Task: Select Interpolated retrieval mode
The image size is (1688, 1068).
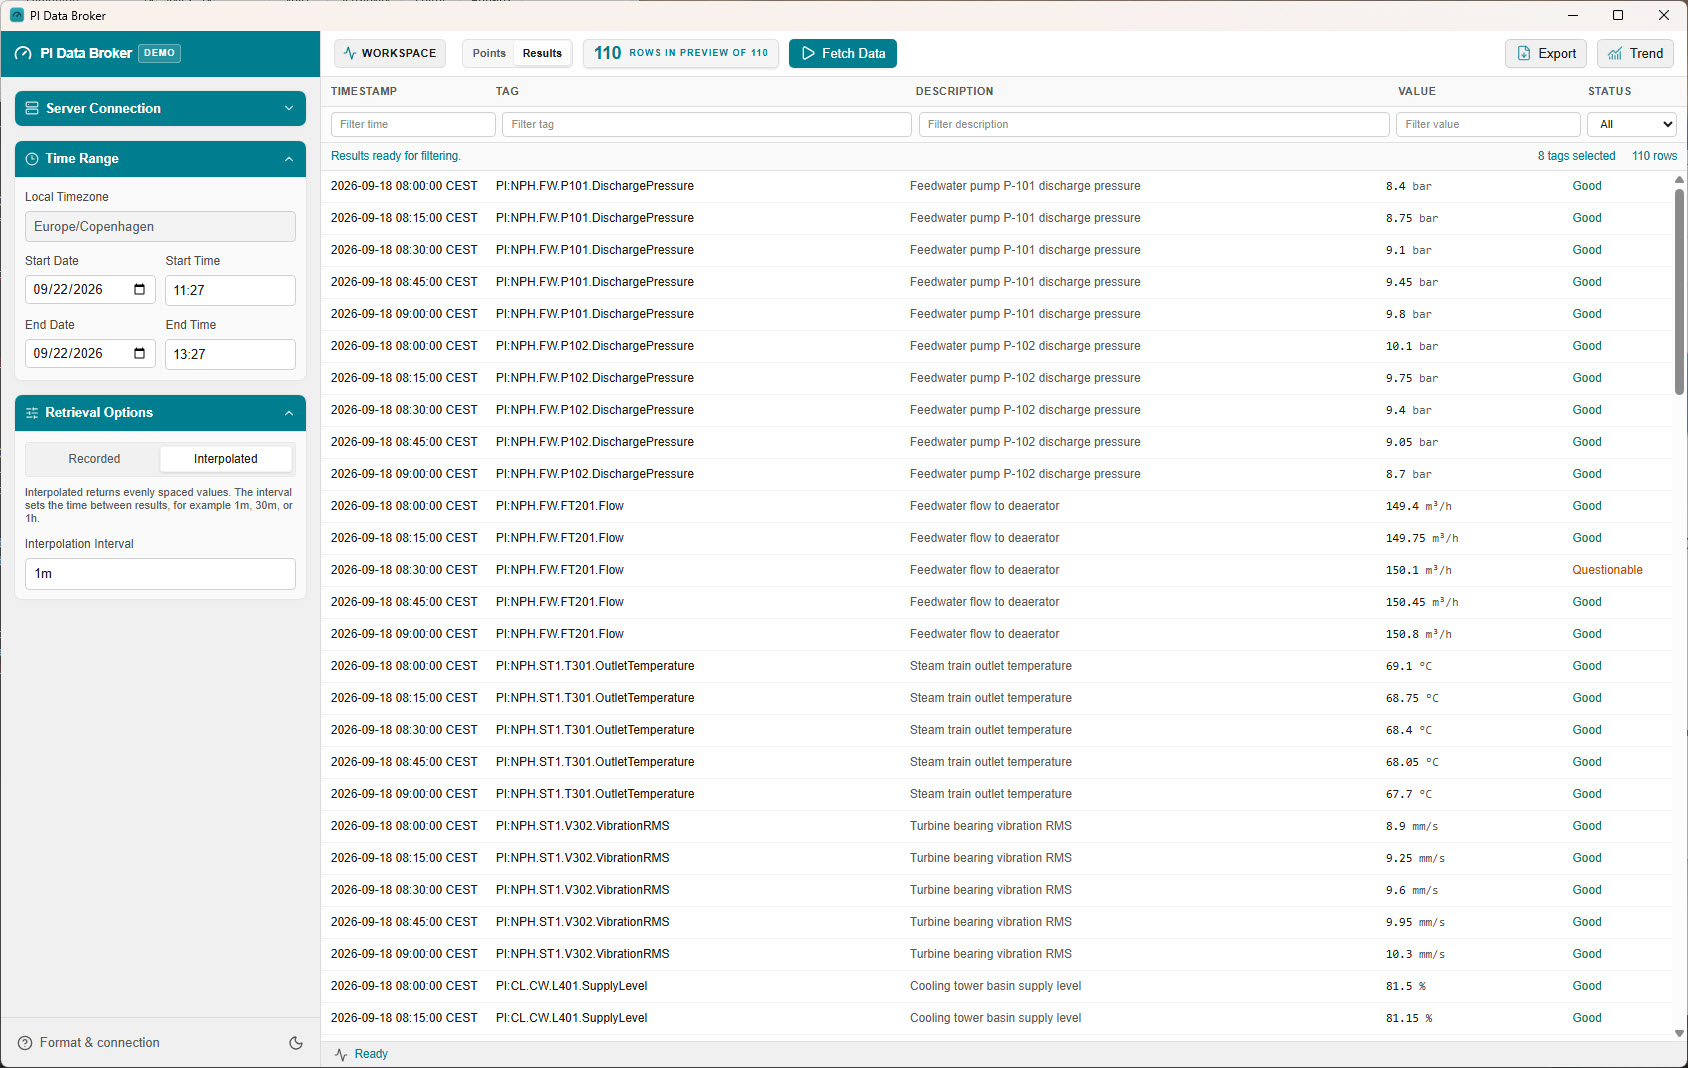Action: click(226, 459)
